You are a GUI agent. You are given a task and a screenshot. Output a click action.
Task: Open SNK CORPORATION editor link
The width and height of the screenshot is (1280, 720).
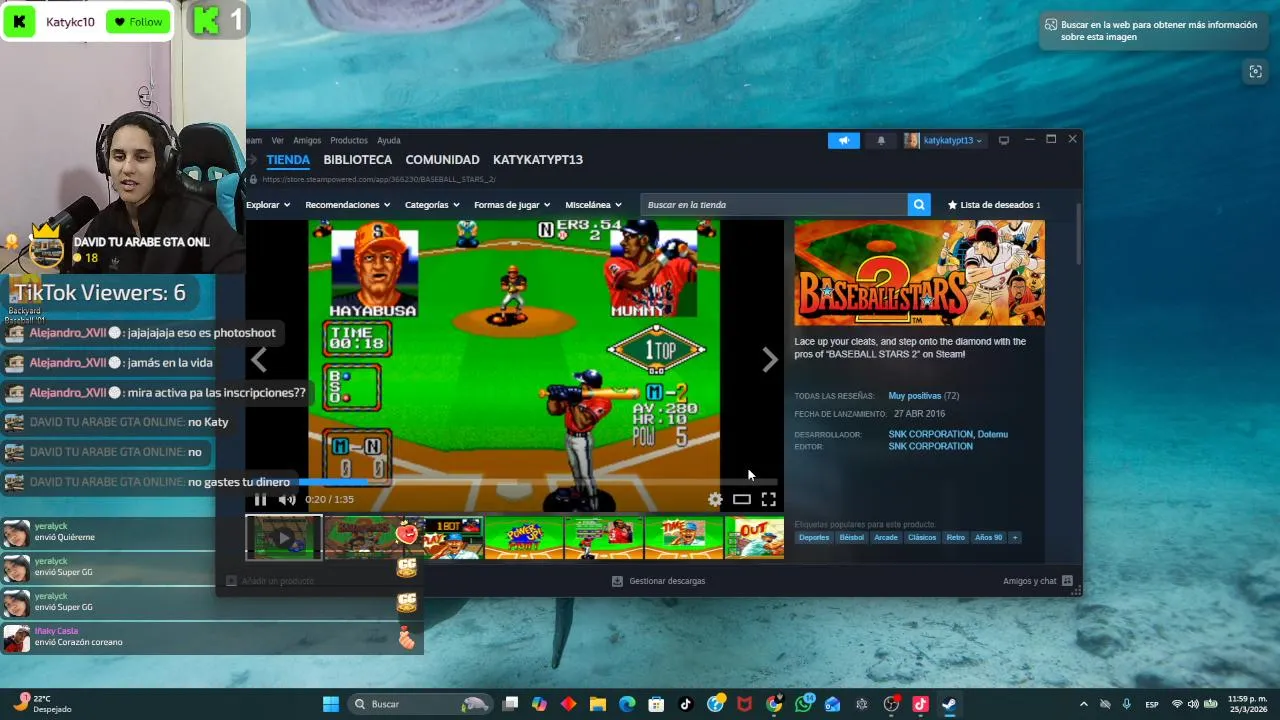[931, 446]
